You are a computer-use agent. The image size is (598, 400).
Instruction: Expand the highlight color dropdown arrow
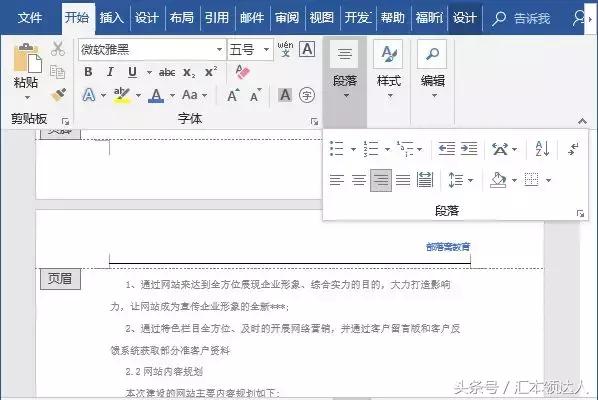point(138,95)
